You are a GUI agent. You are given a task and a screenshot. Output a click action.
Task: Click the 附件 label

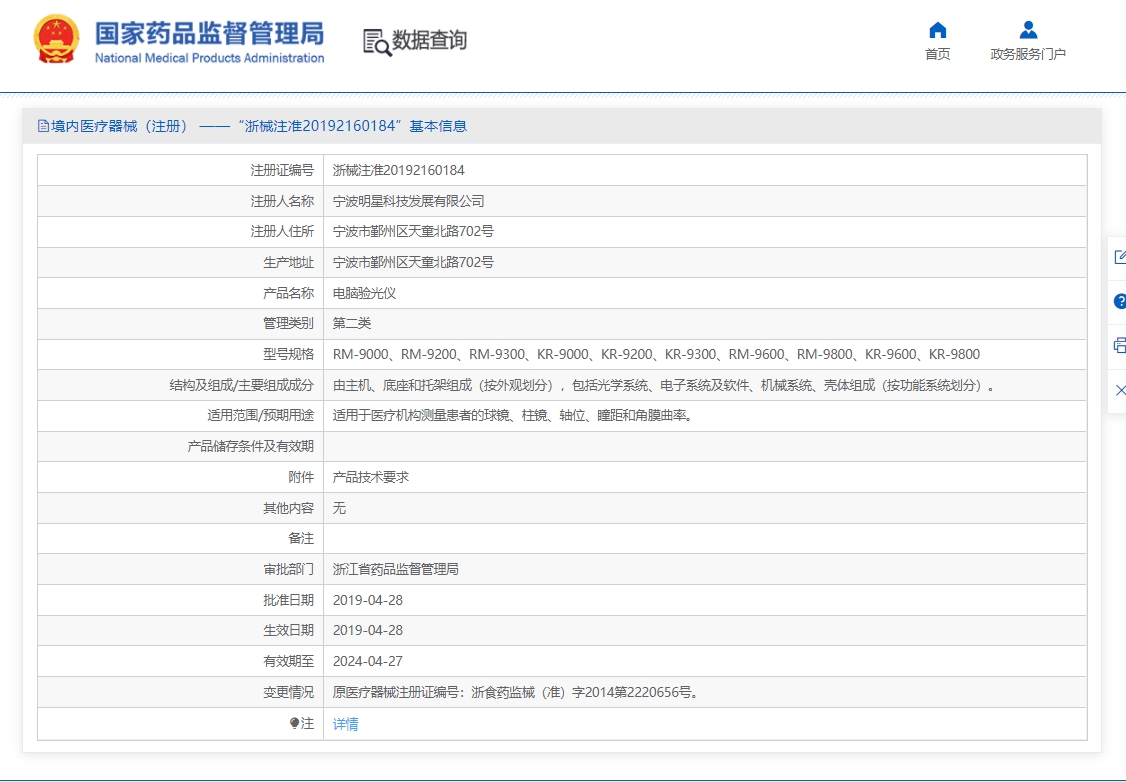click(x=302, y=477)
